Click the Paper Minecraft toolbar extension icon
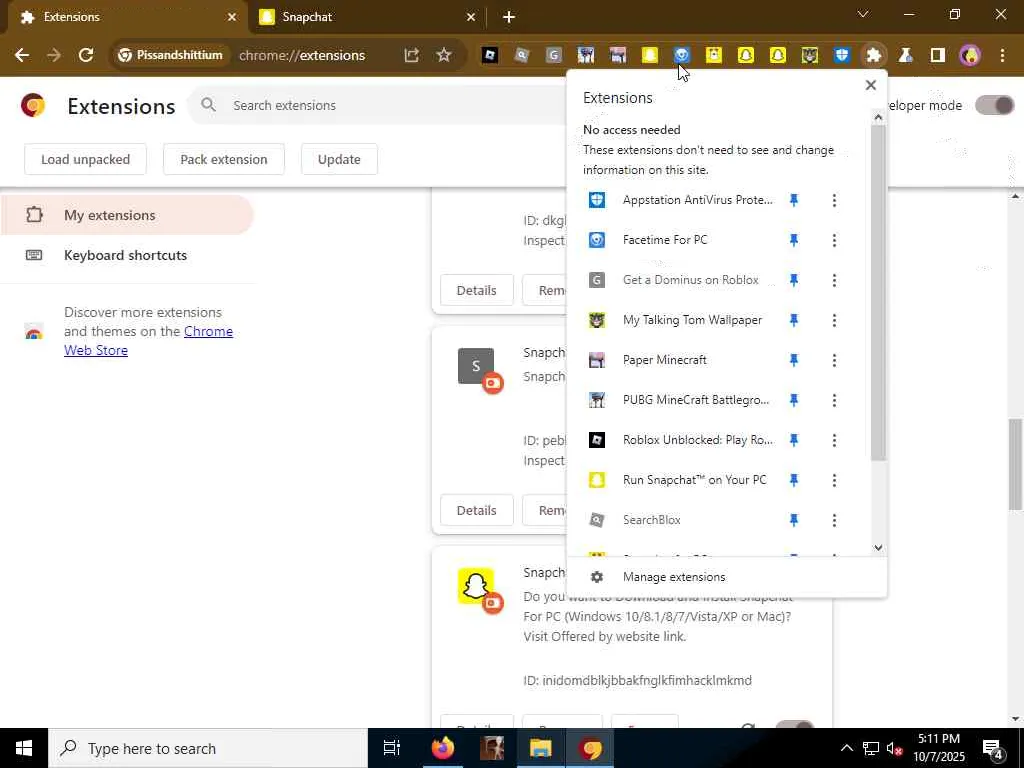The width and height of the screenshot is (1024, 768). coord(618,56)
